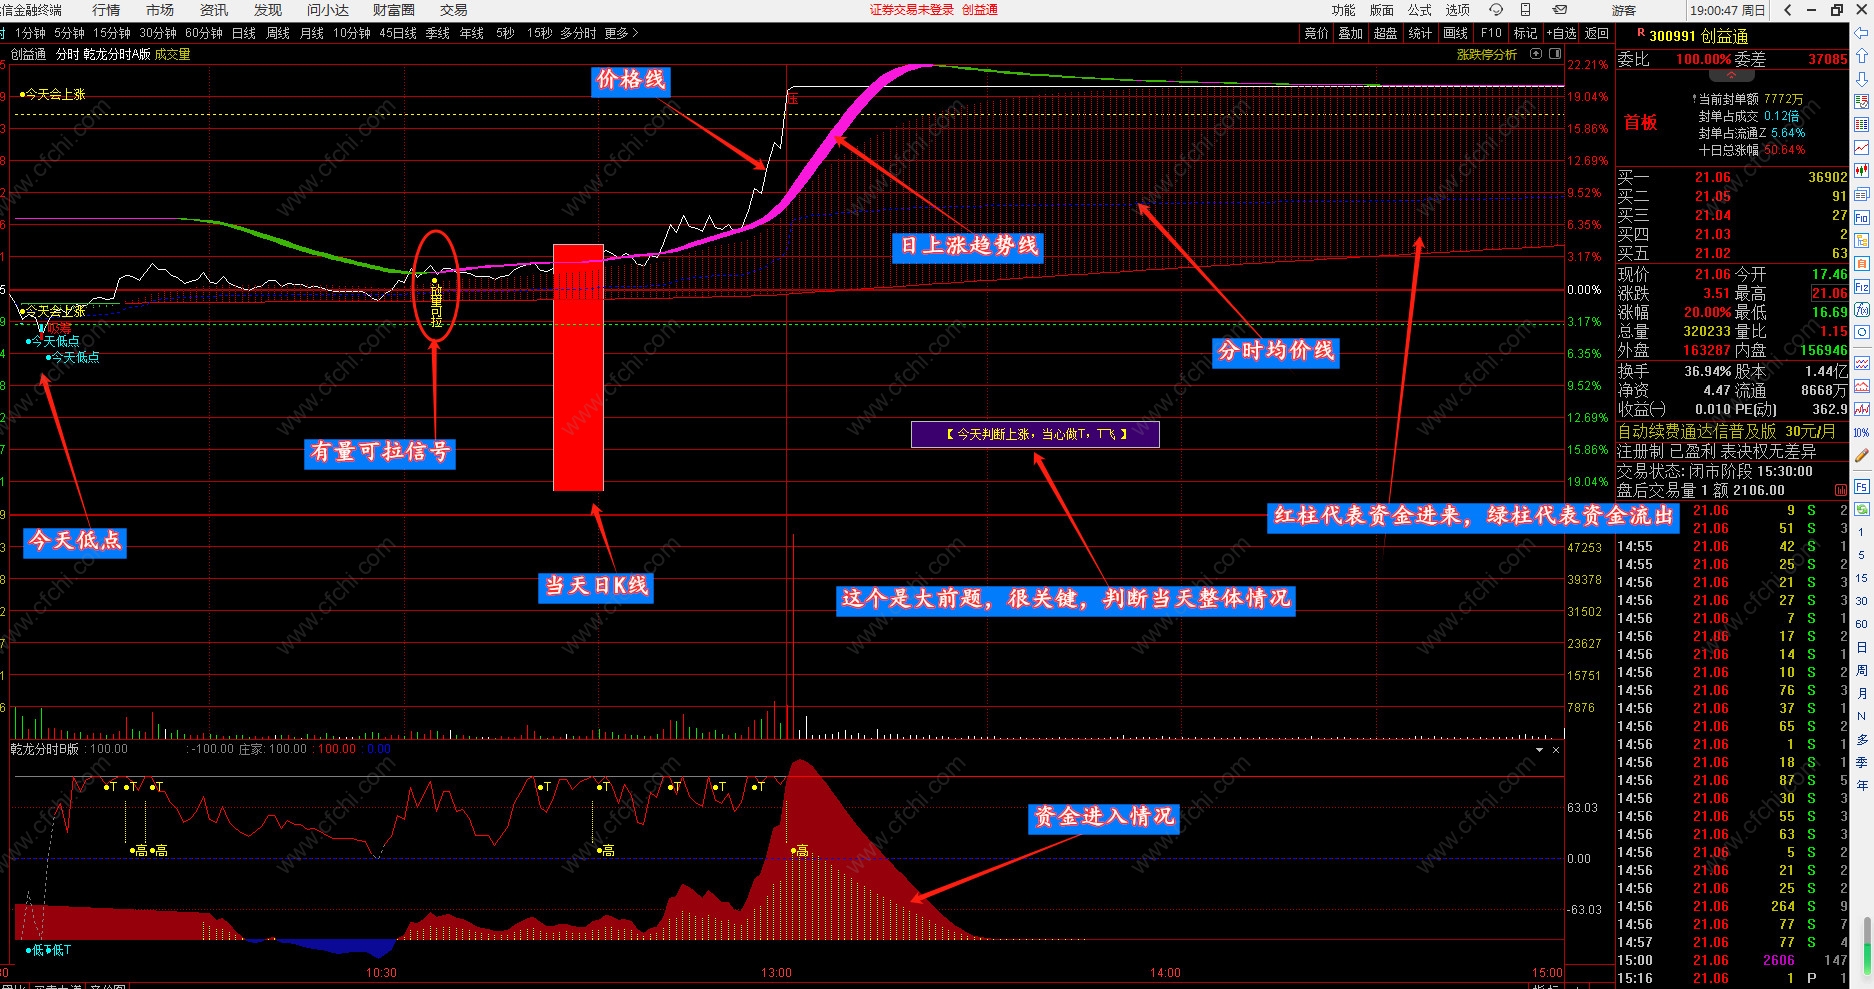Screen dimensions: 1874x989
Task: Click the down arrow icon in the right sidebar
Action: (1861, 79)
